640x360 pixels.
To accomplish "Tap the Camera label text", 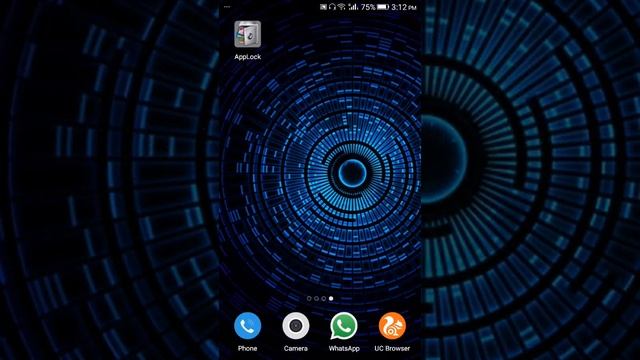I will [x=296, y=348].
